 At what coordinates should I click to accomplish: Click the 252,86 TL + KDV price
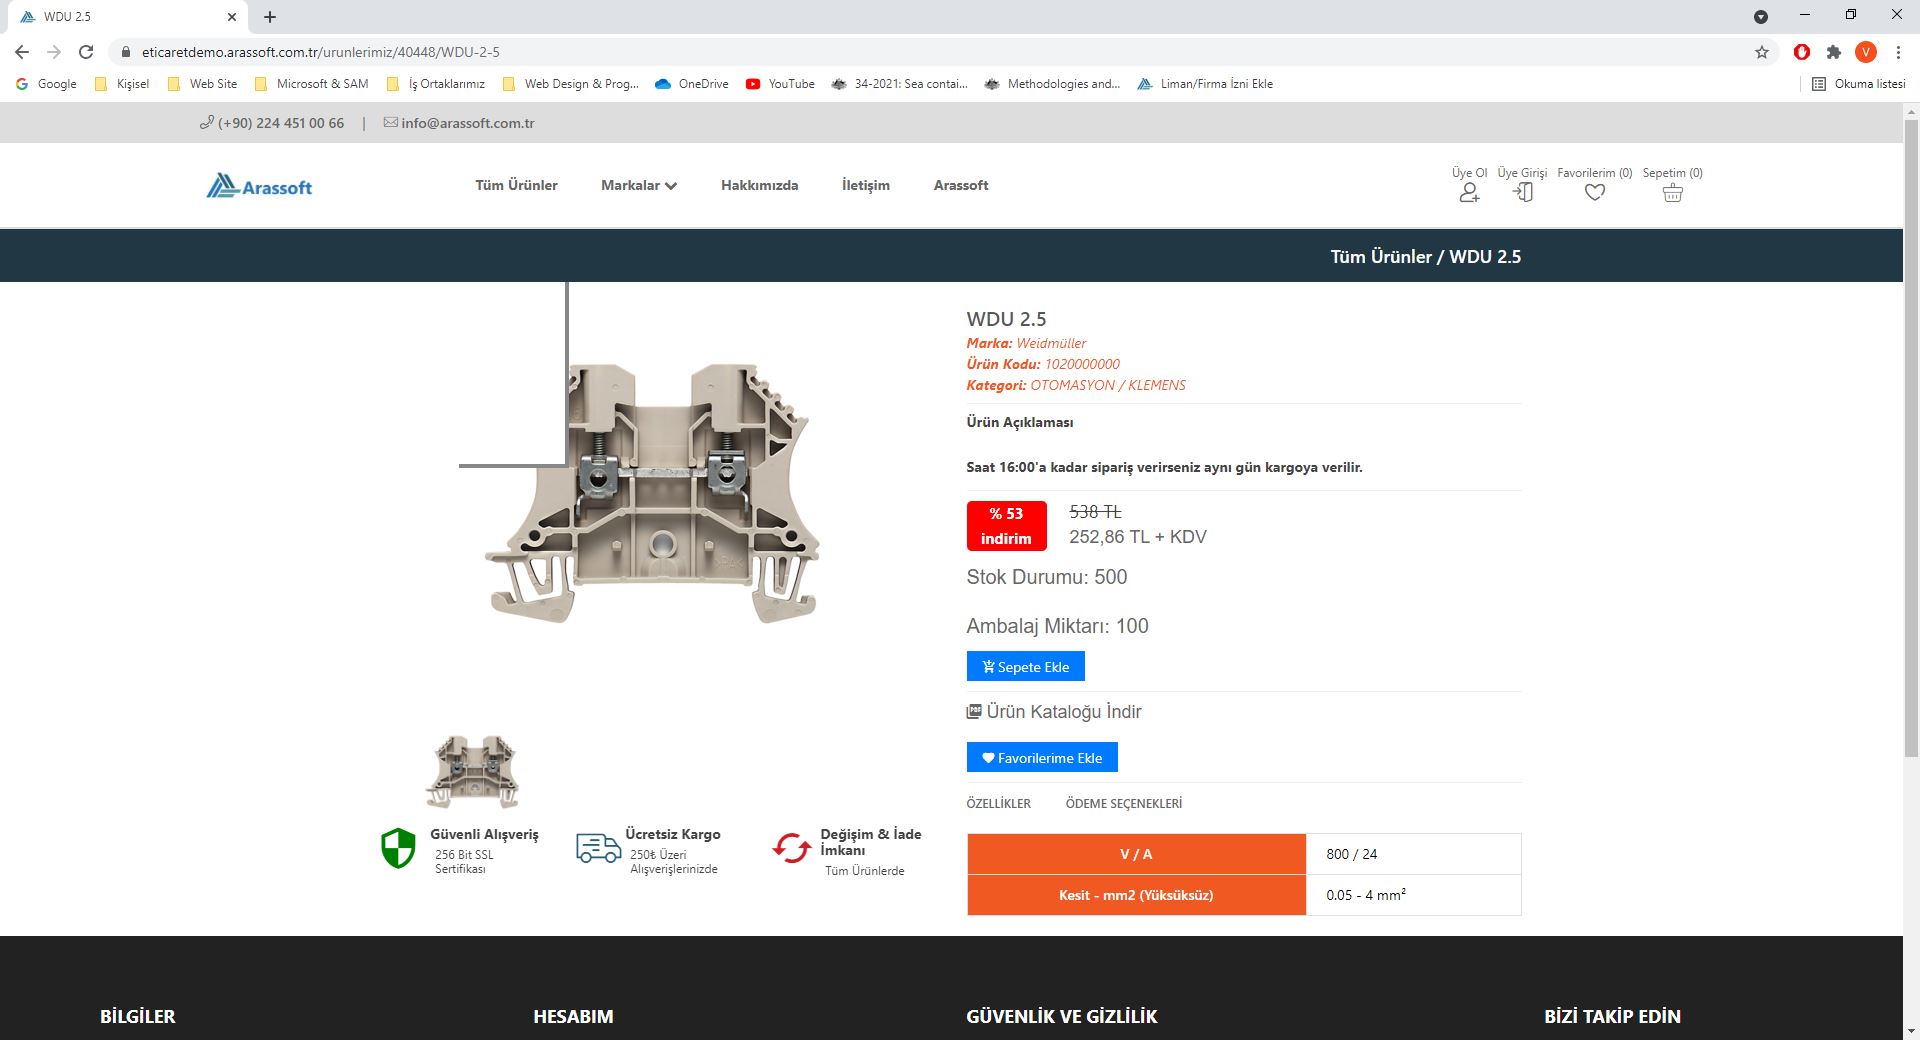click(x=1138, y=537)
